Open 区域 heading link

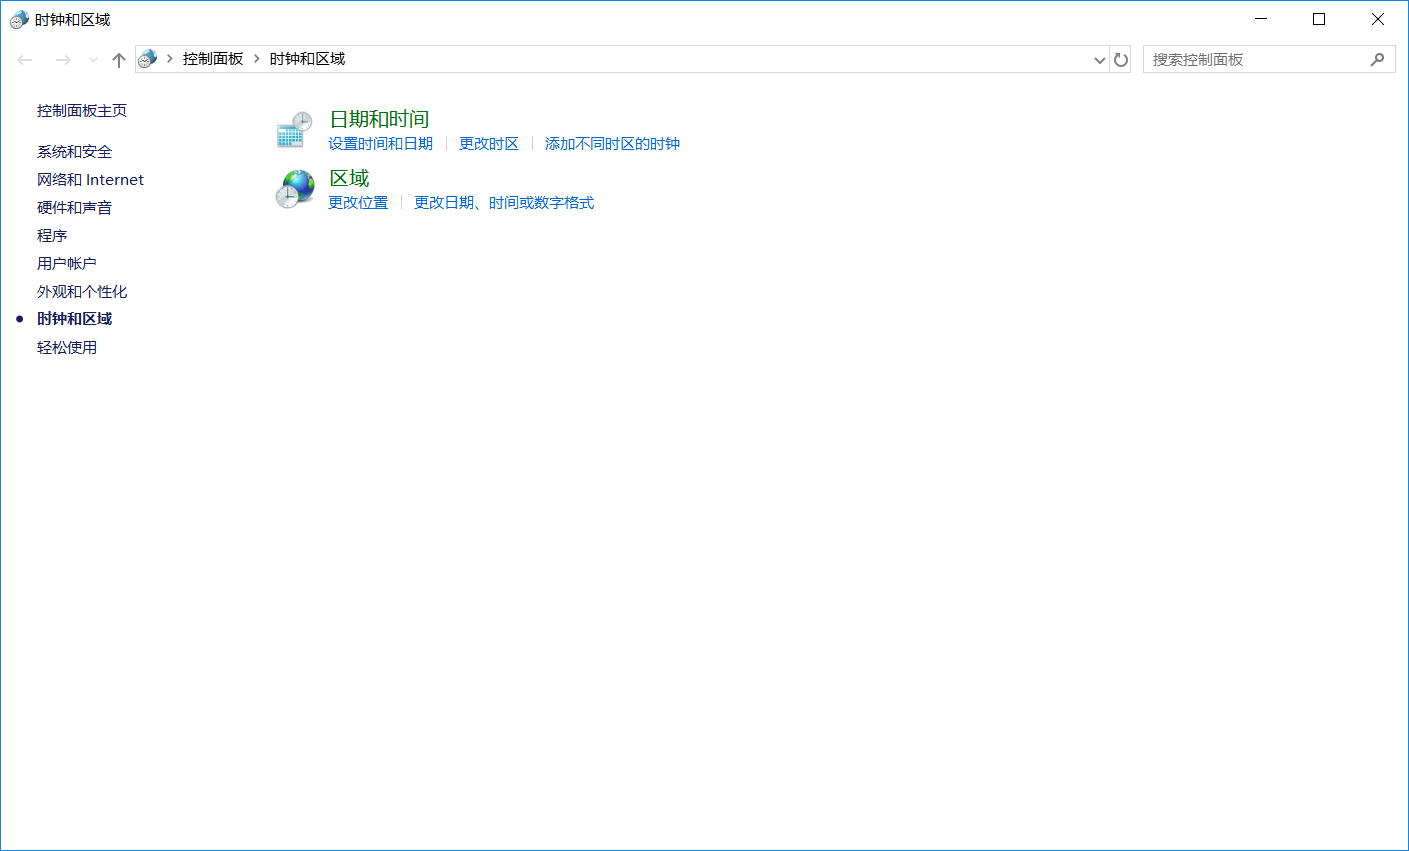point(349,178)
